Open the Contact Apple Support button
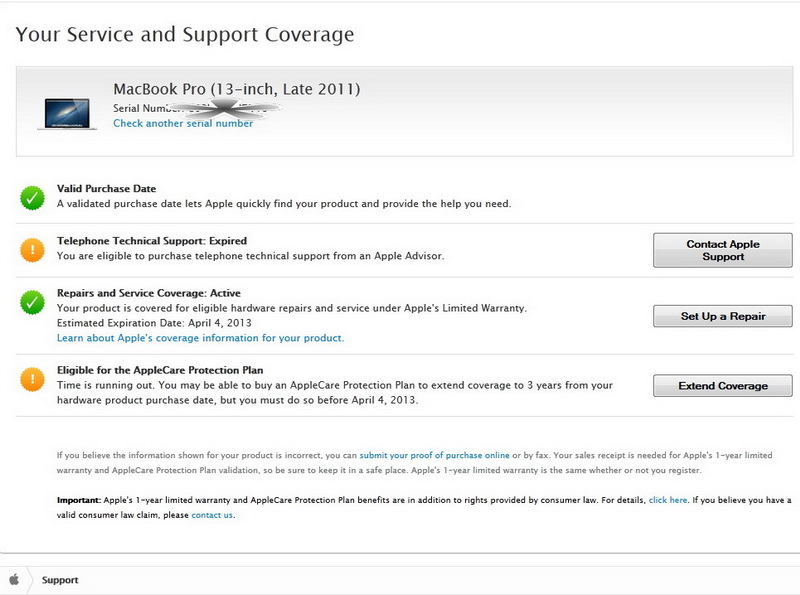 (722, 251)
